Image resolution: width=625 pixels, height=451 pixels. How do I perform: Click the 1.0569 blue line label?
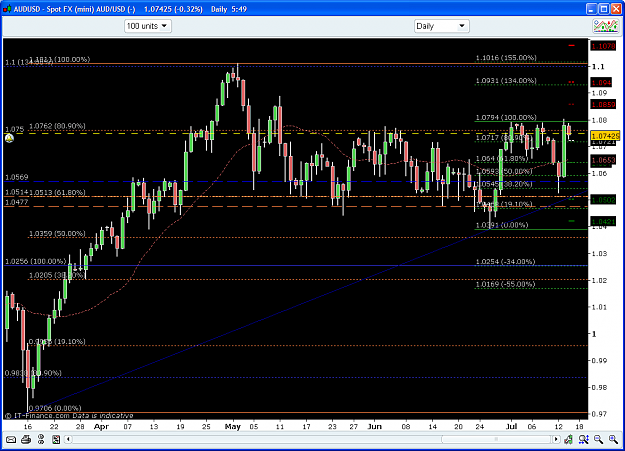coord(16,177)
